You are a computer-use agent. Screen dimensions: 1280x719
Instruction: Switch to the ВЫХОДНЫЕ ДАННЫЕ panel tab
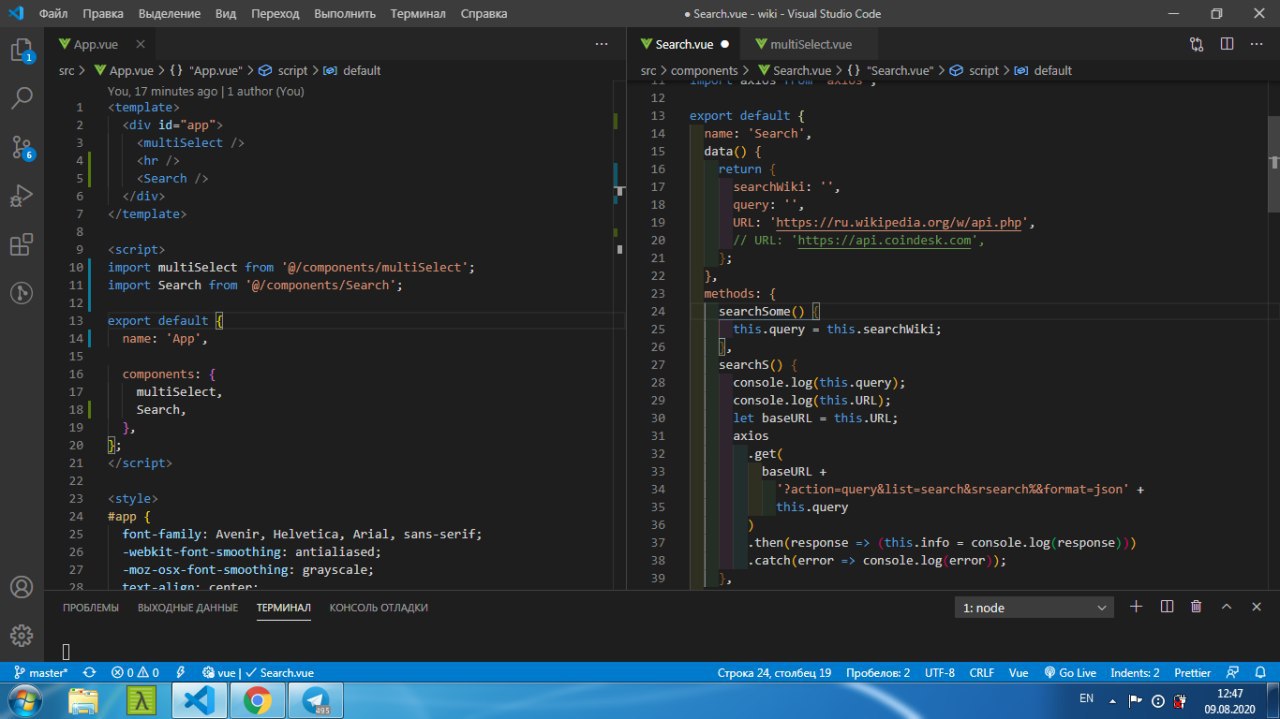pos(187,607)
